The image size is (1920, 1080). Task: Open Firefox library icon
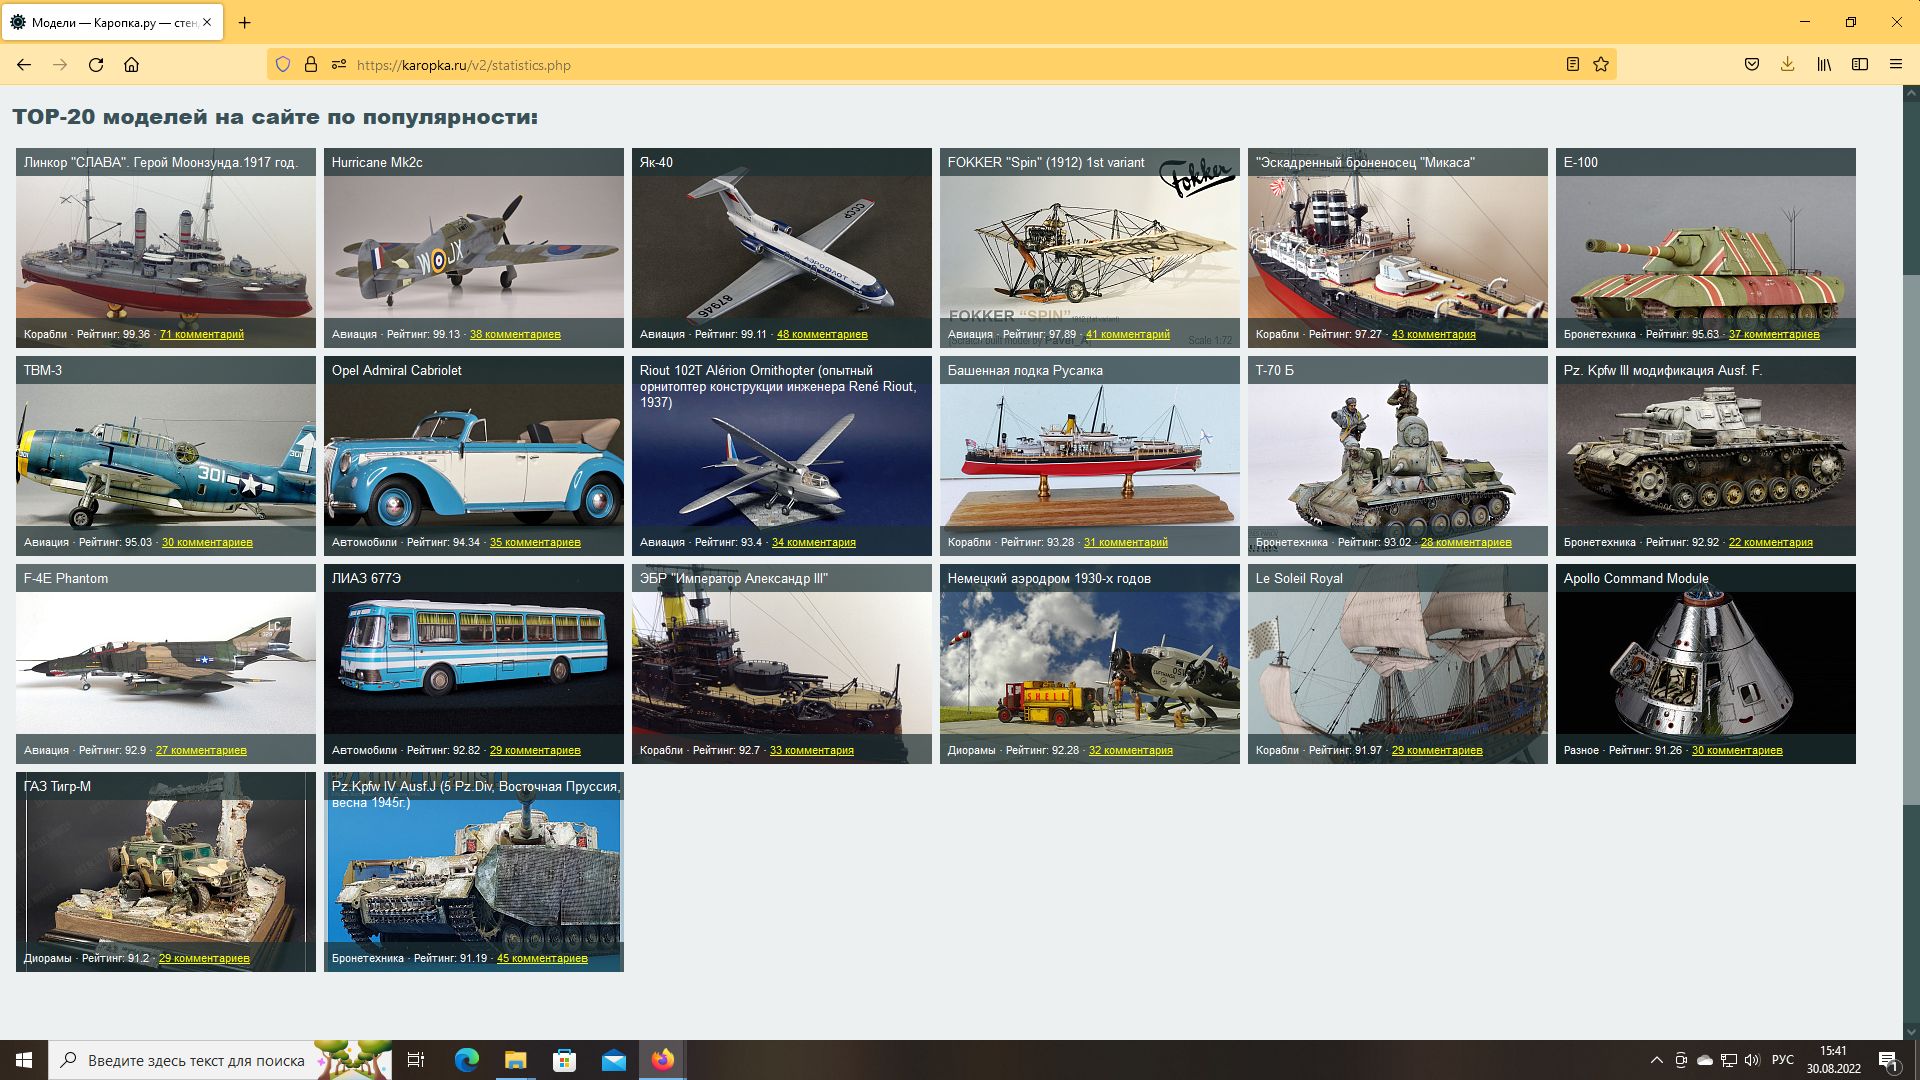coord(1824,65)
